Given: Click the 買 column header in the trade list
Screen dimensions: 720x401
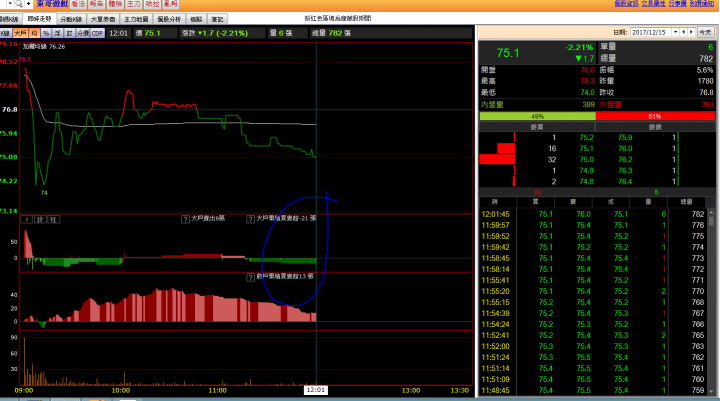Looking at the screenshot, I should (x=535, y=202).
